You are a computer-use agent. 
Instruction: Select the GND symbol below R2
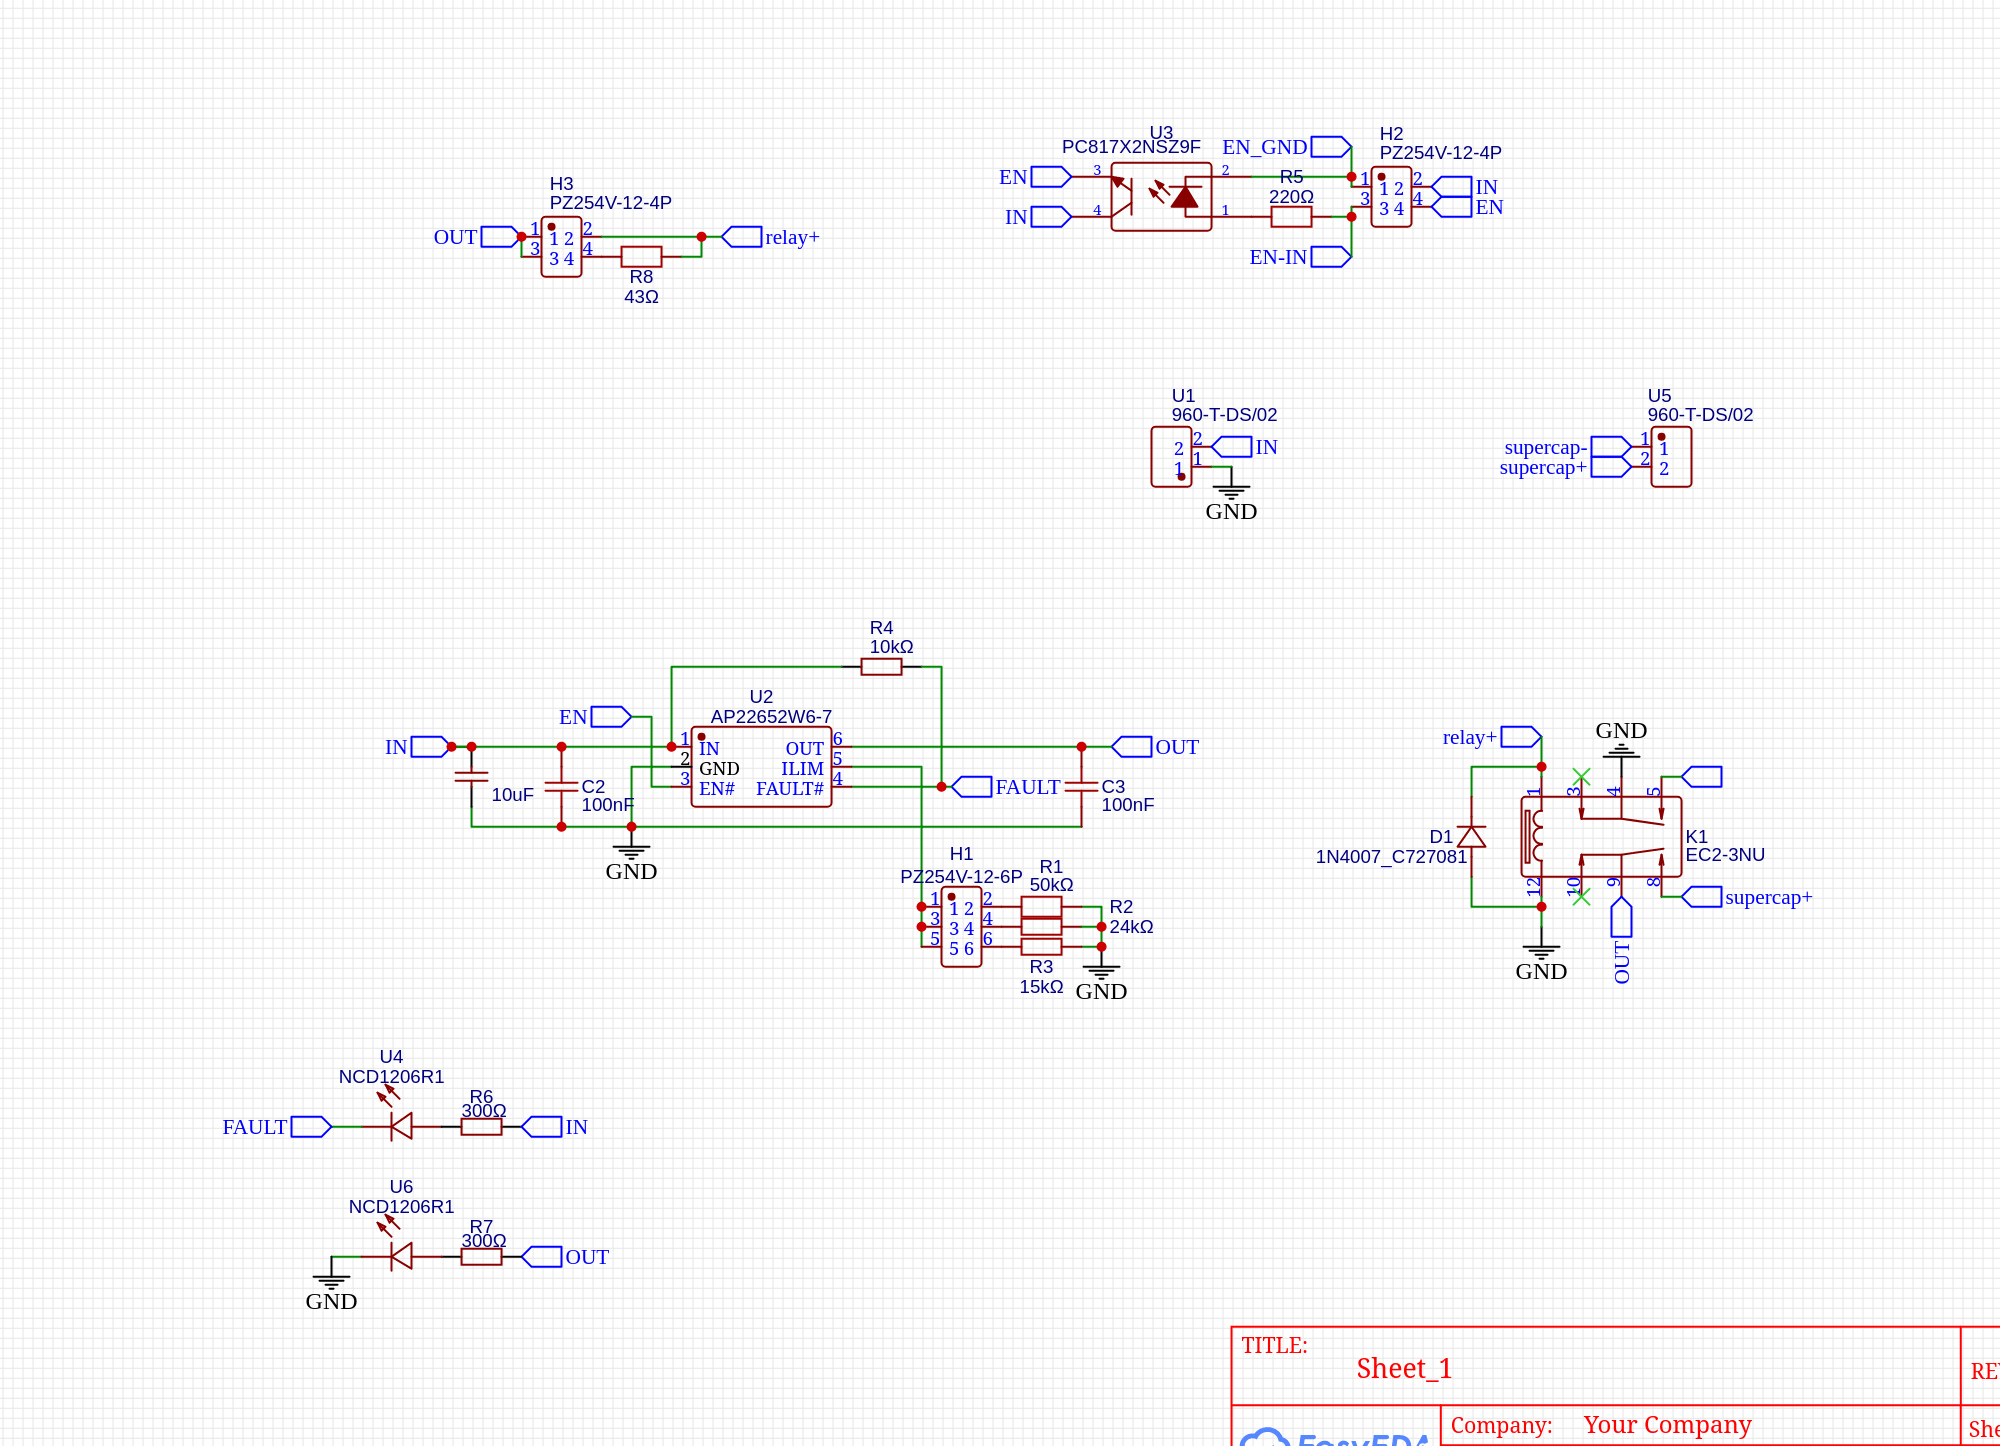[1101, 973]
